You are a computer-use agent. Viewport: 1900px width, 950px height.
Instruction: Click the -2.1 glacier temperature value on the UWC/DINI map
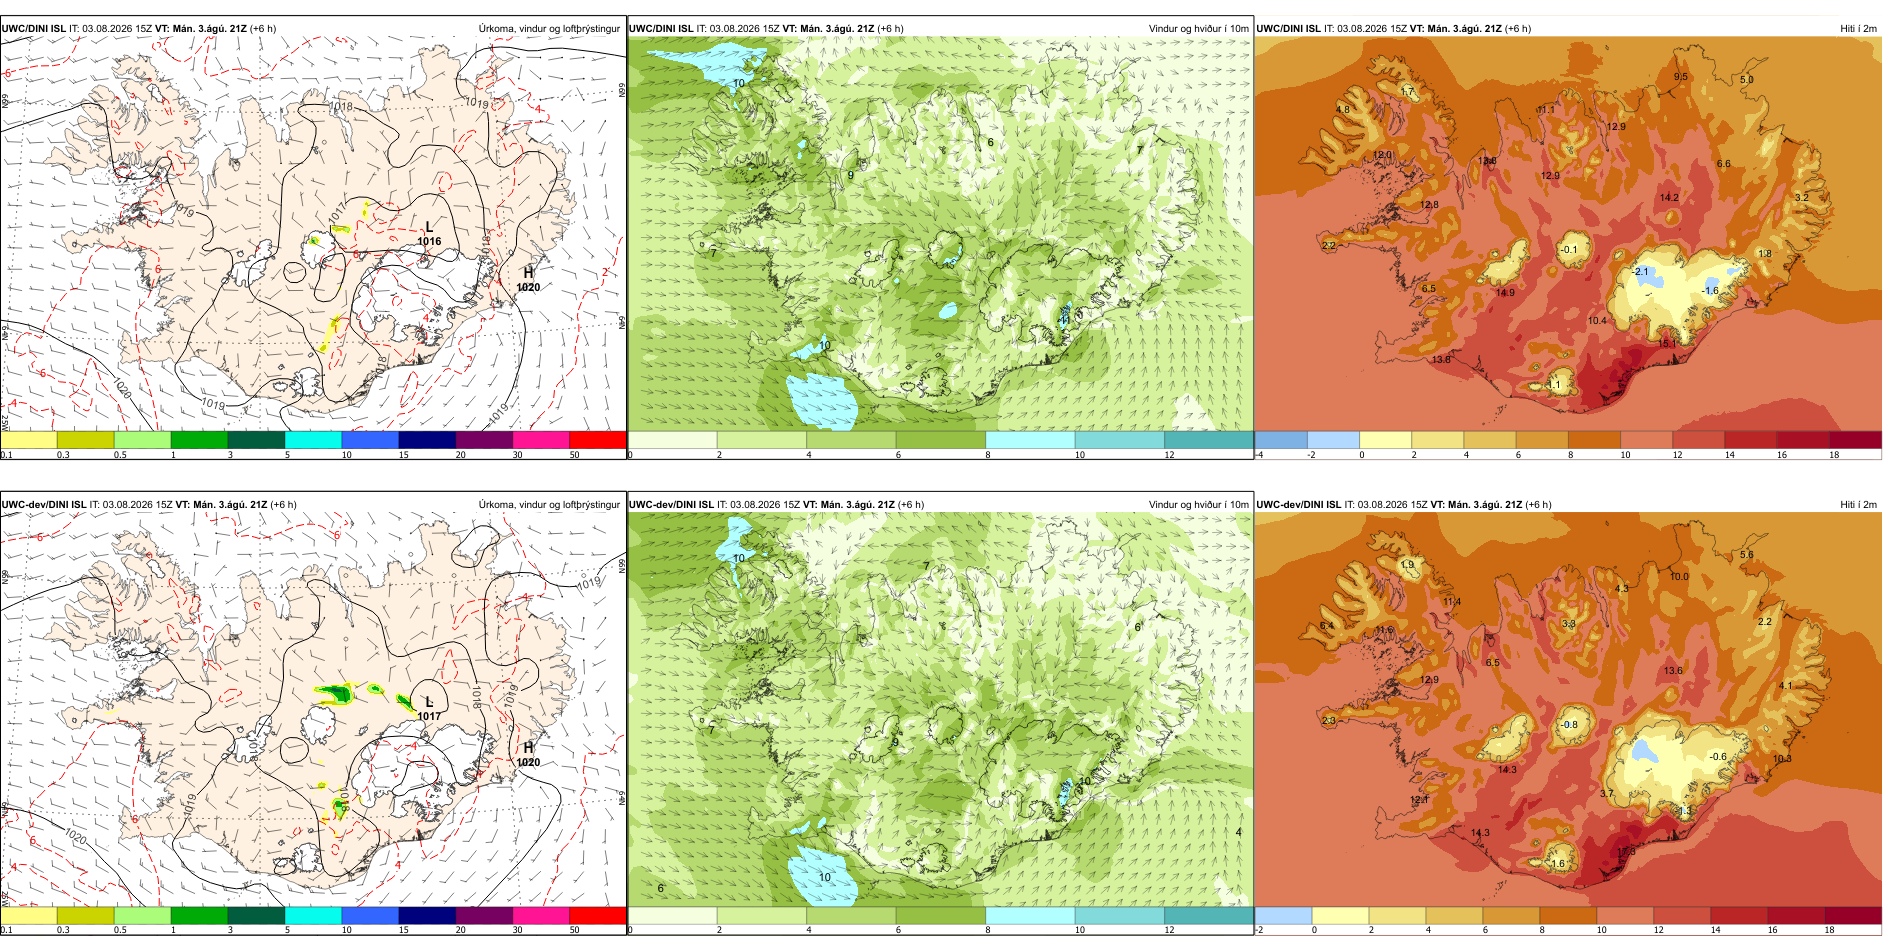1639,271
